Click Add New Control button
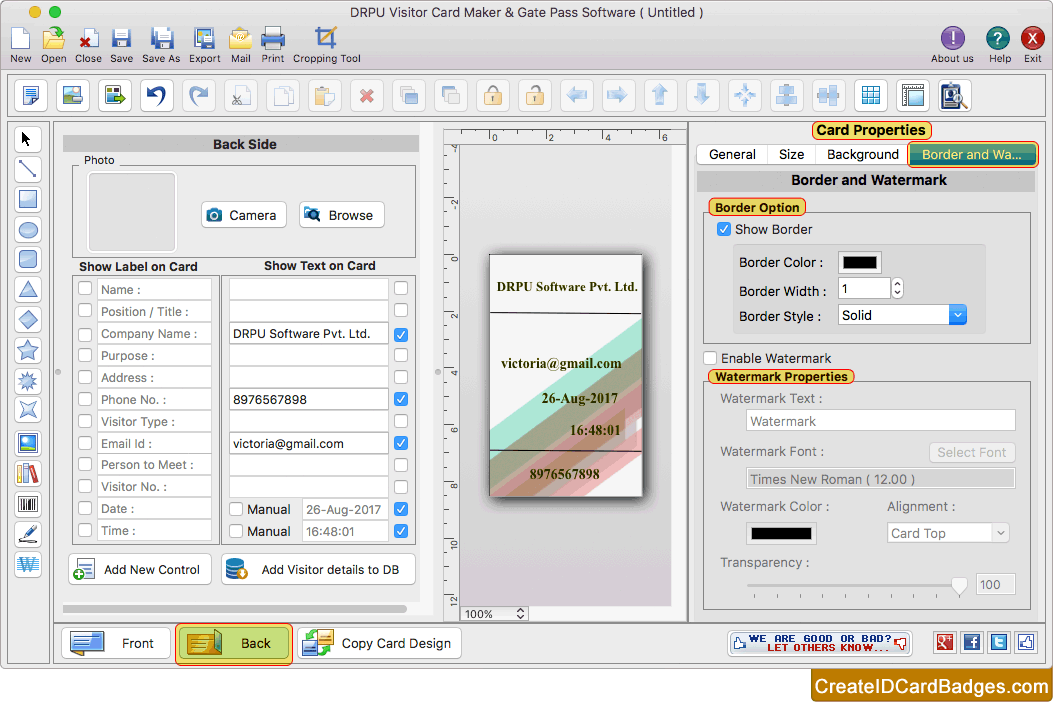The image size is (1053, 702). tap(140, 570)
